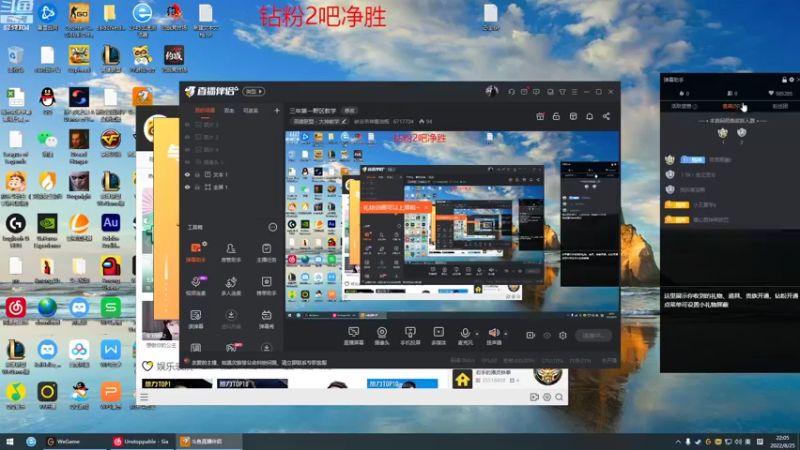This screenshot has width=800, height=450.
Task: Add a 摄像头 camera source
Action: click(382, 336)
